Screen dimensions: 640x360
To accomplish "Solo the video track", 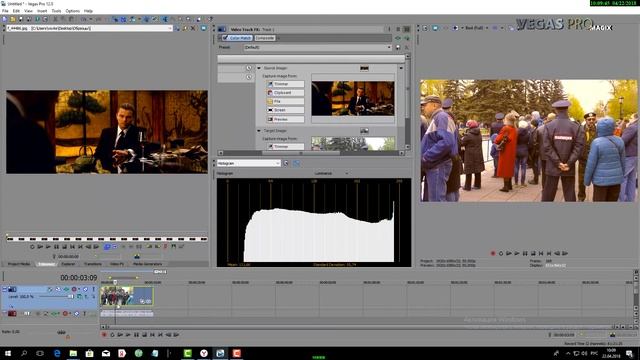I will (x=93, y=289).
